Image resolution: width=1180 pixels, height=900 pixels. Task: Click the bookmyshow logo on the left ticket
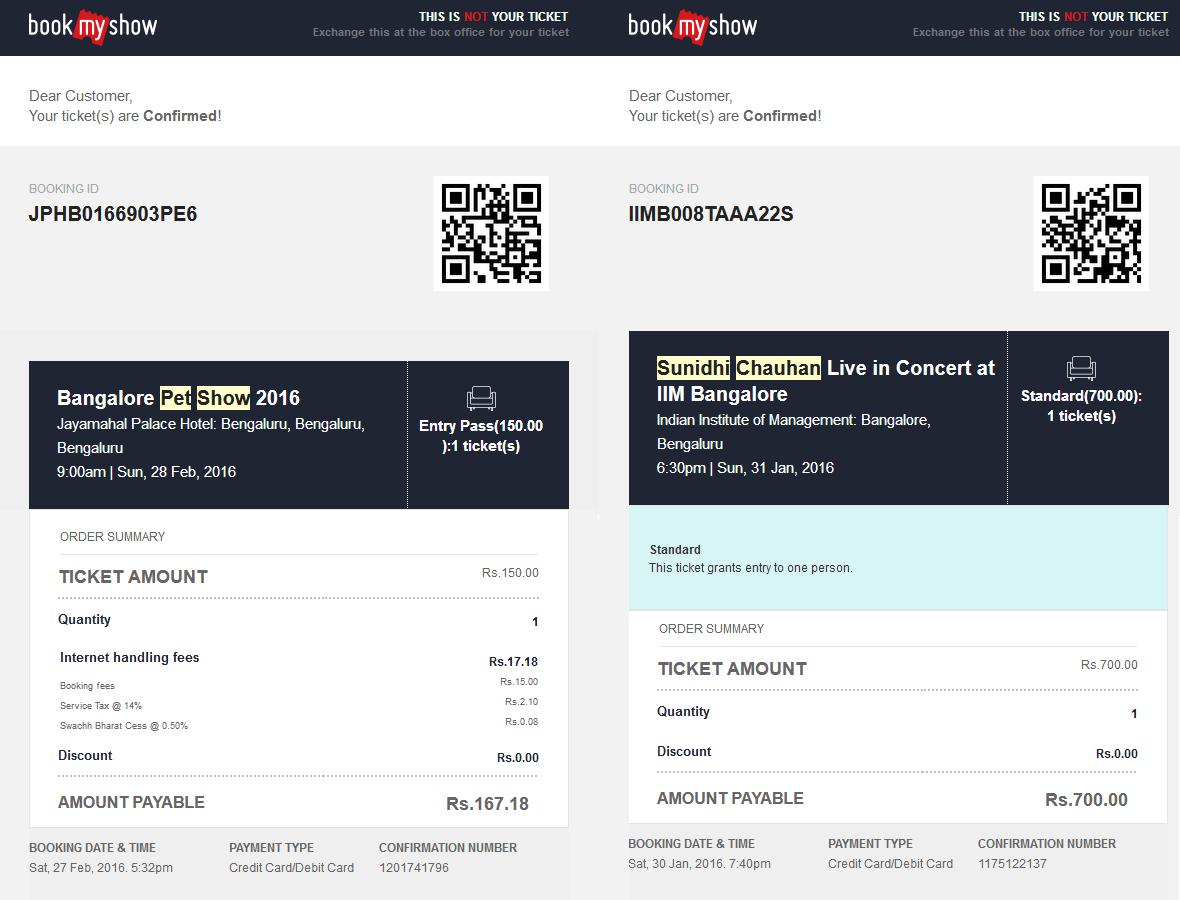[x=92, y=26]
